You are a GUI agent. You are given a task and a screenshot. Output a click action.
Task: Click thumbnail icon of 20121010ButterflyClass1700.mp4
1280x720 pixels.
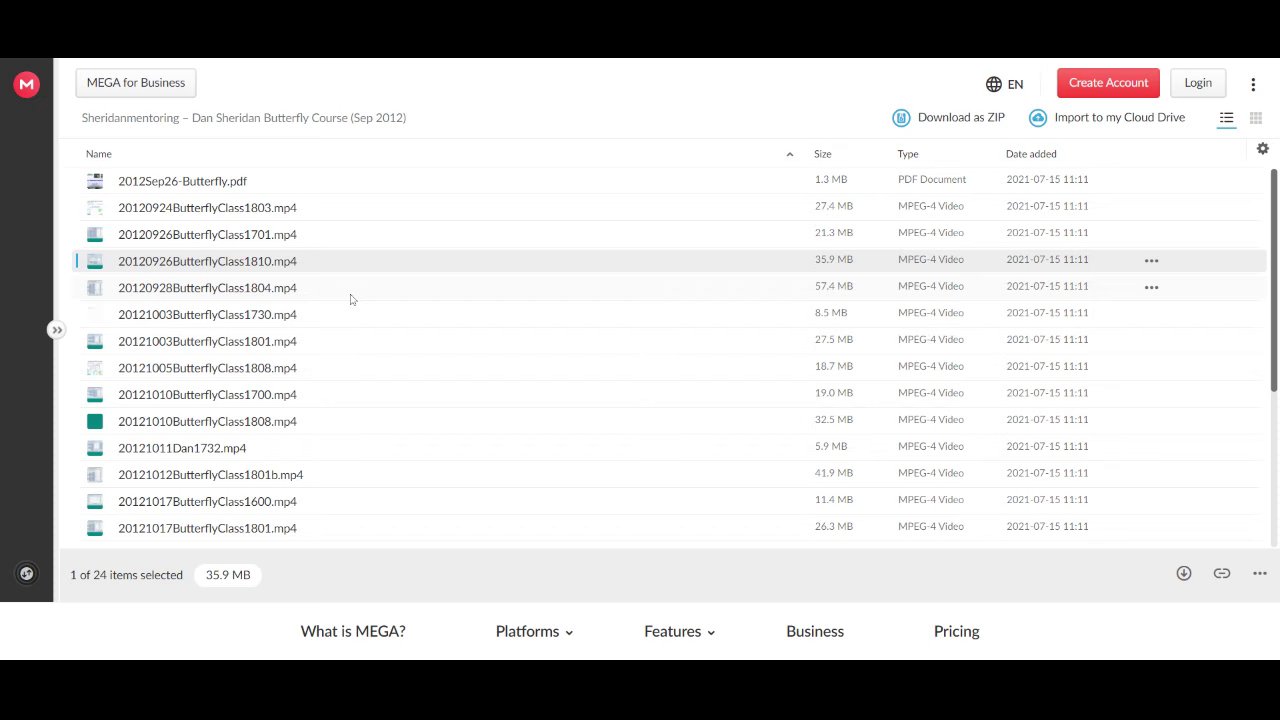click(95, 394)
